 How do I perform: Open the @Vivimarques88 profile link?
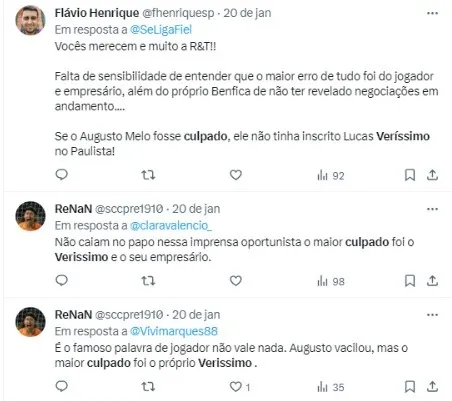coord(174,331)
